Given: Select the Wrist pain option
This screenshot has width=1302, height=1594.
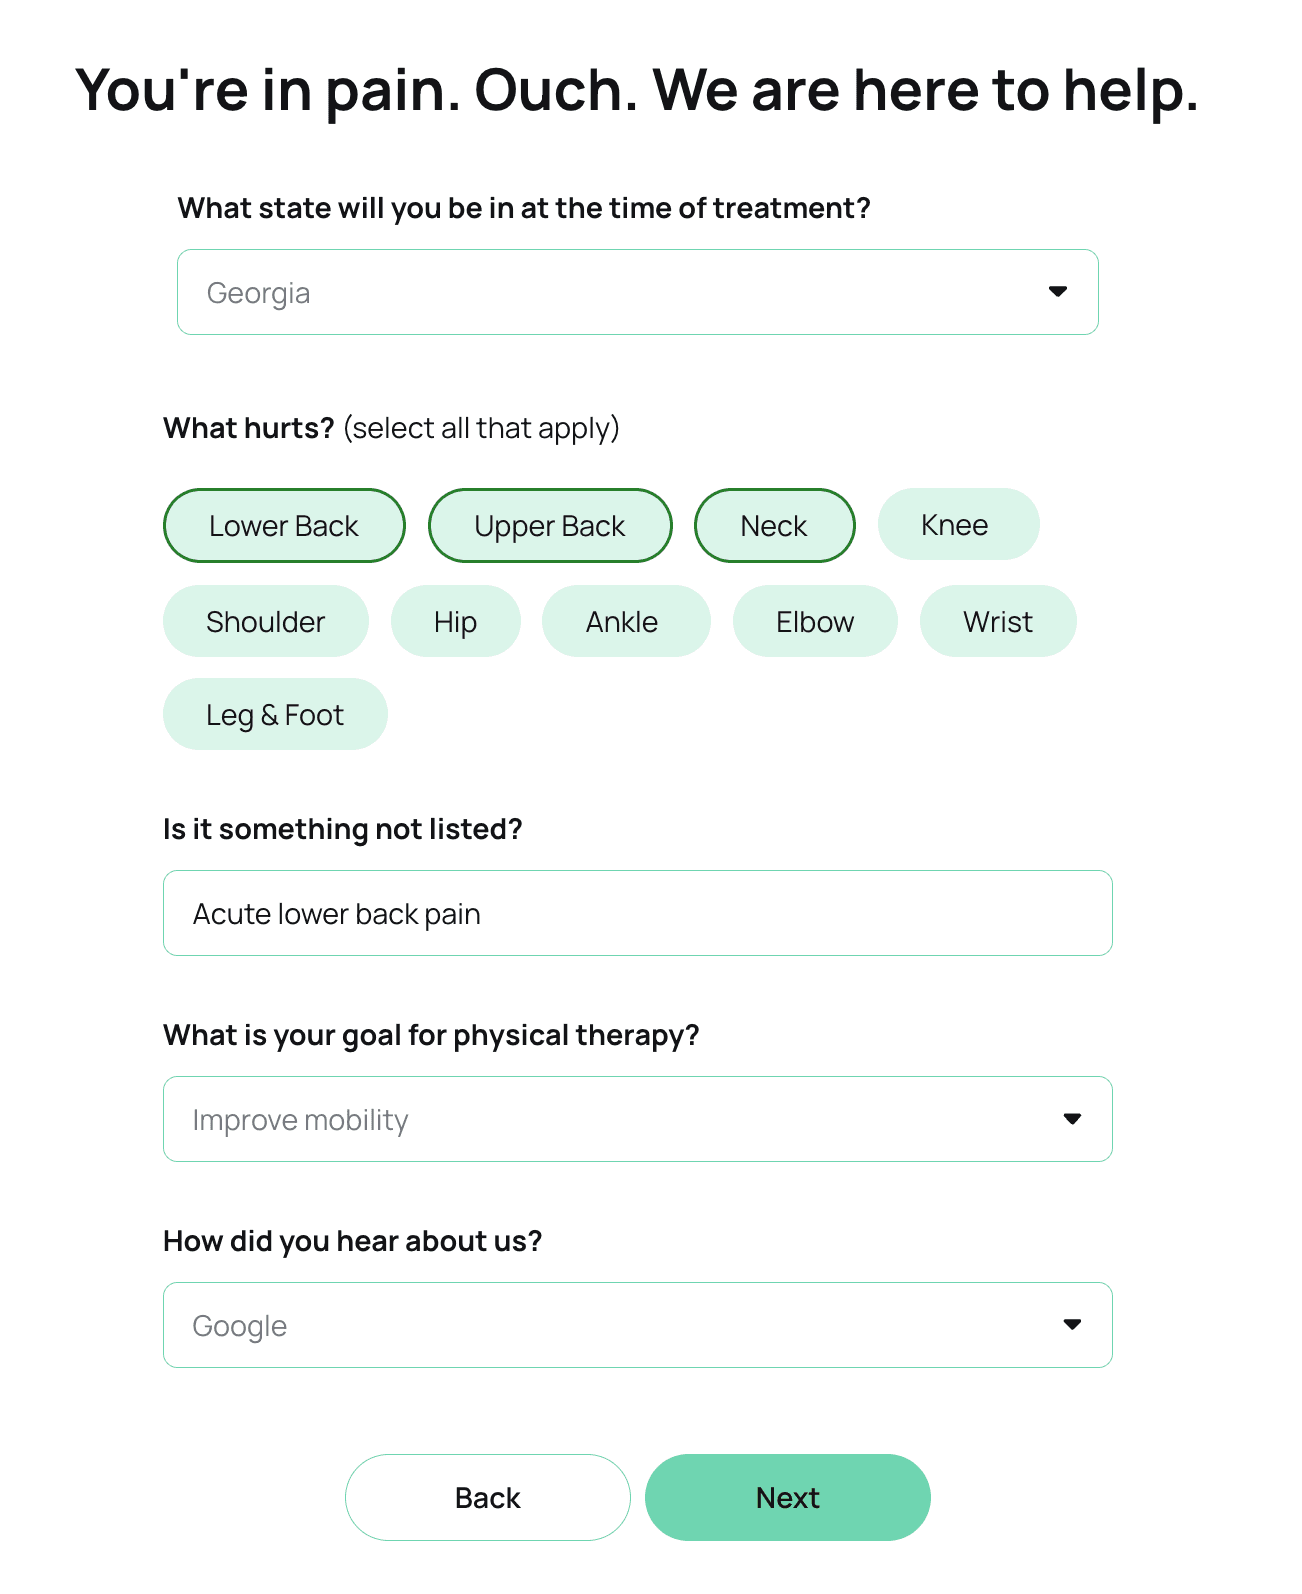Looking at the screenshot, I should 998,621.
